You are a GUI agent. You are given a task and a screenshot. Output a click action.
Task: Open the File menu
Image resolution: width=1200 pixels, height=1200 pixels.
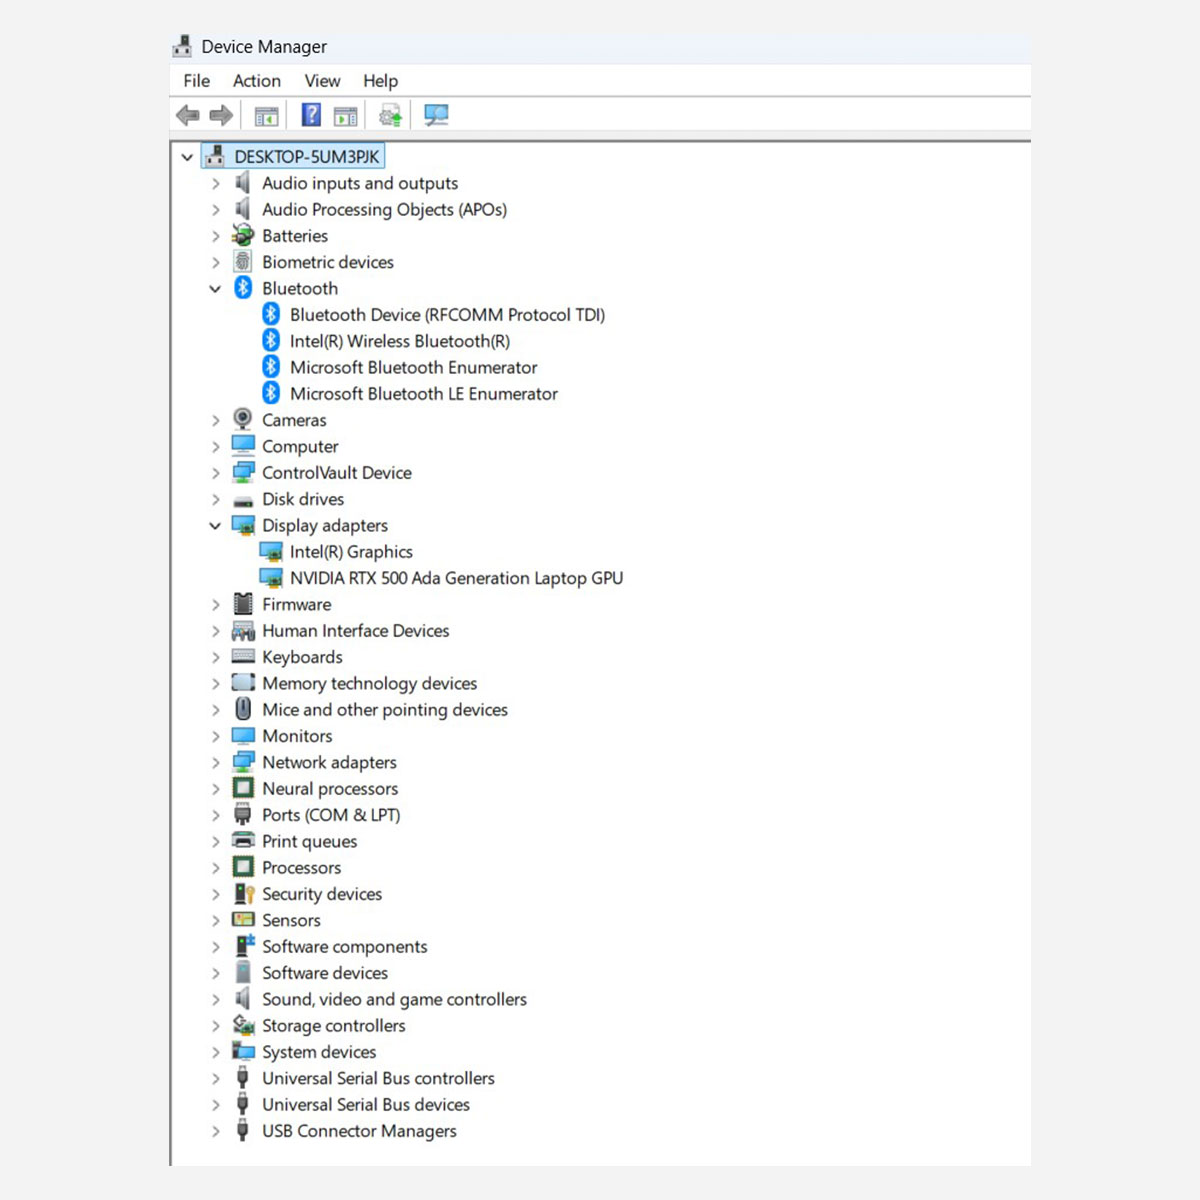[196, 81]
